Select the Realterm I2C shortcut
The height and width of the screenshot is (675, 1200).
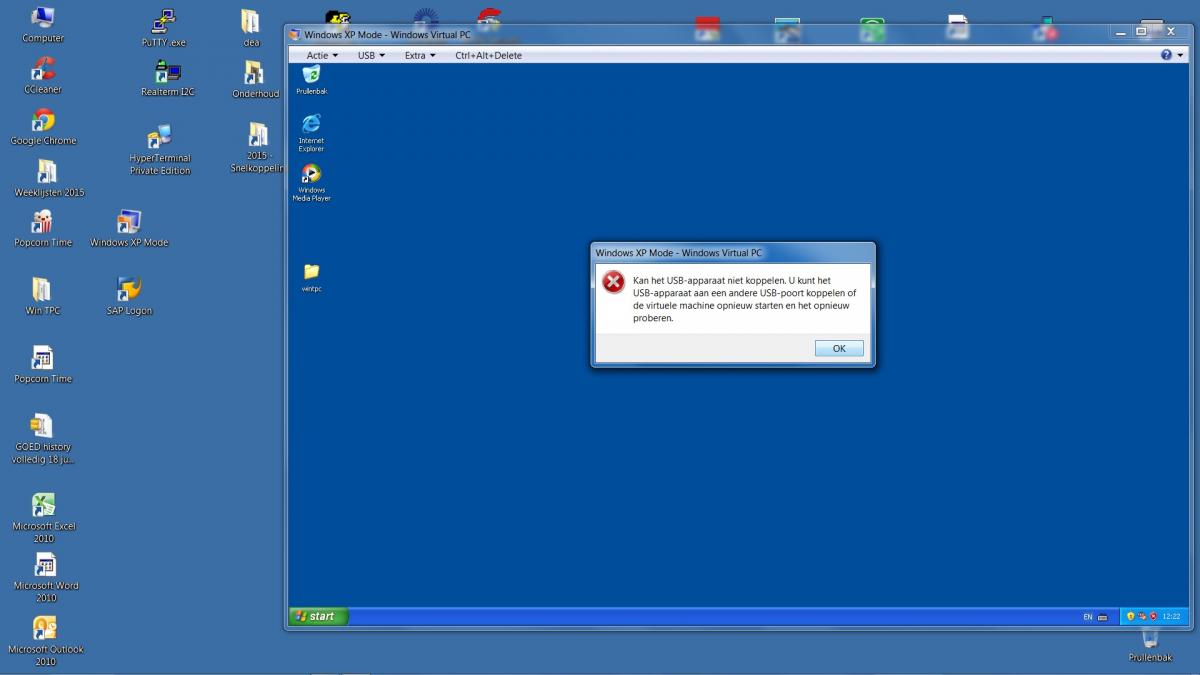168,78
